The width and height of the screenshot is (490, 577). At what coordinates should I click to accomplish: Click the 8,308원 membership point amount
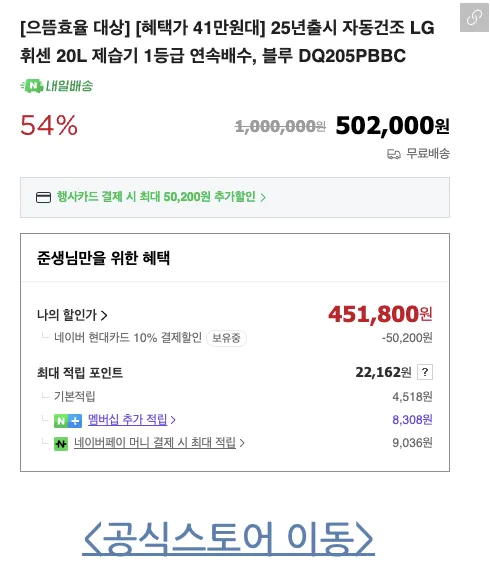pyautogui.click(x=412, y=420)
